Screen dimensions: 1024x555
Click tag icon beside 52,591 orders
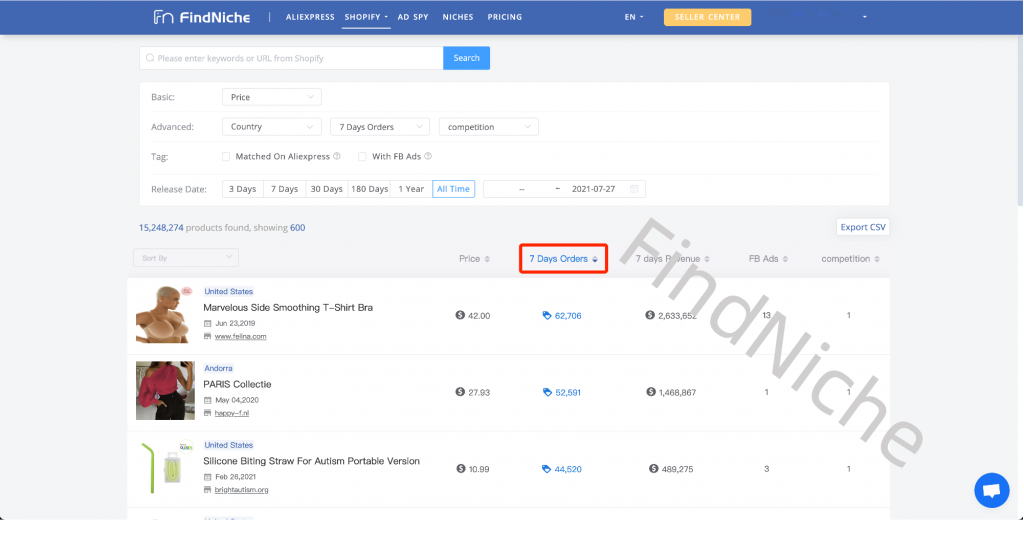click(x=547, y=392)
